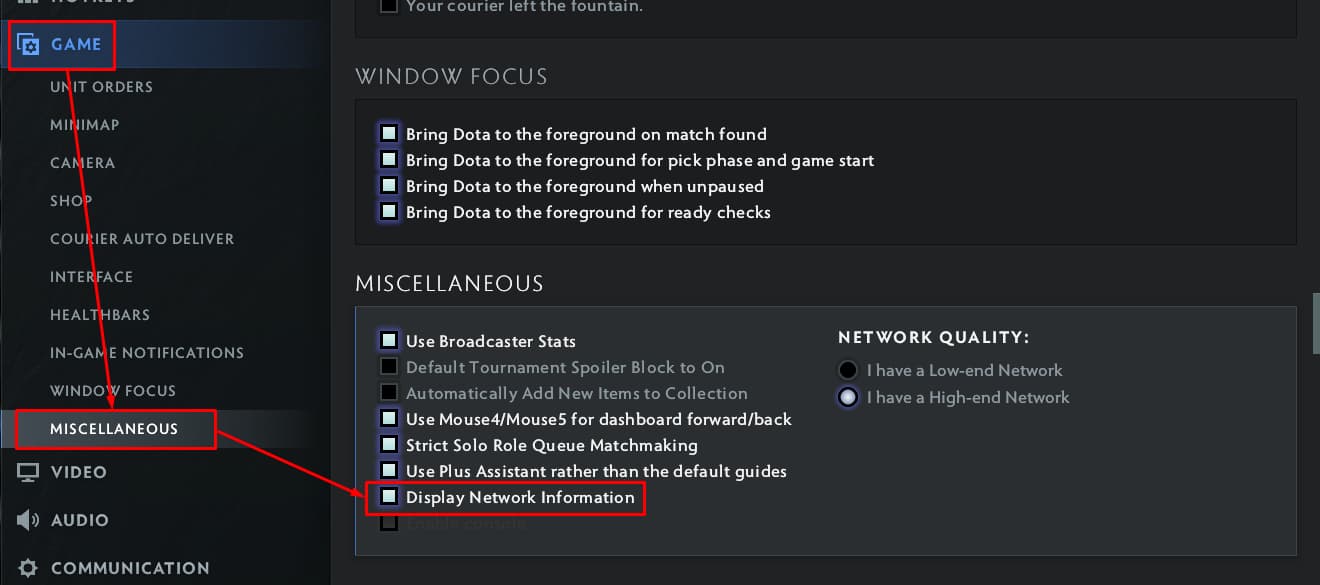Click the AUDIO speaker icon
Screen dimensions: 1320x585
coord(27,519)
